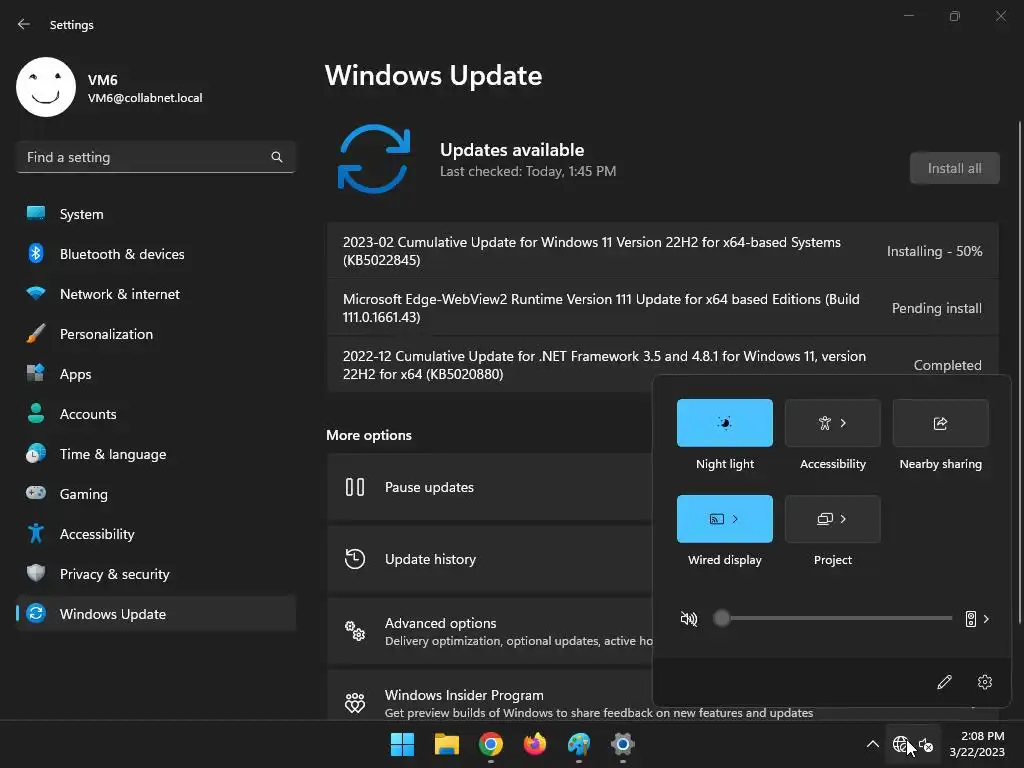Viewport: 1024px width, 768px height.
Task: Open Update history
Action: [490, 559]
